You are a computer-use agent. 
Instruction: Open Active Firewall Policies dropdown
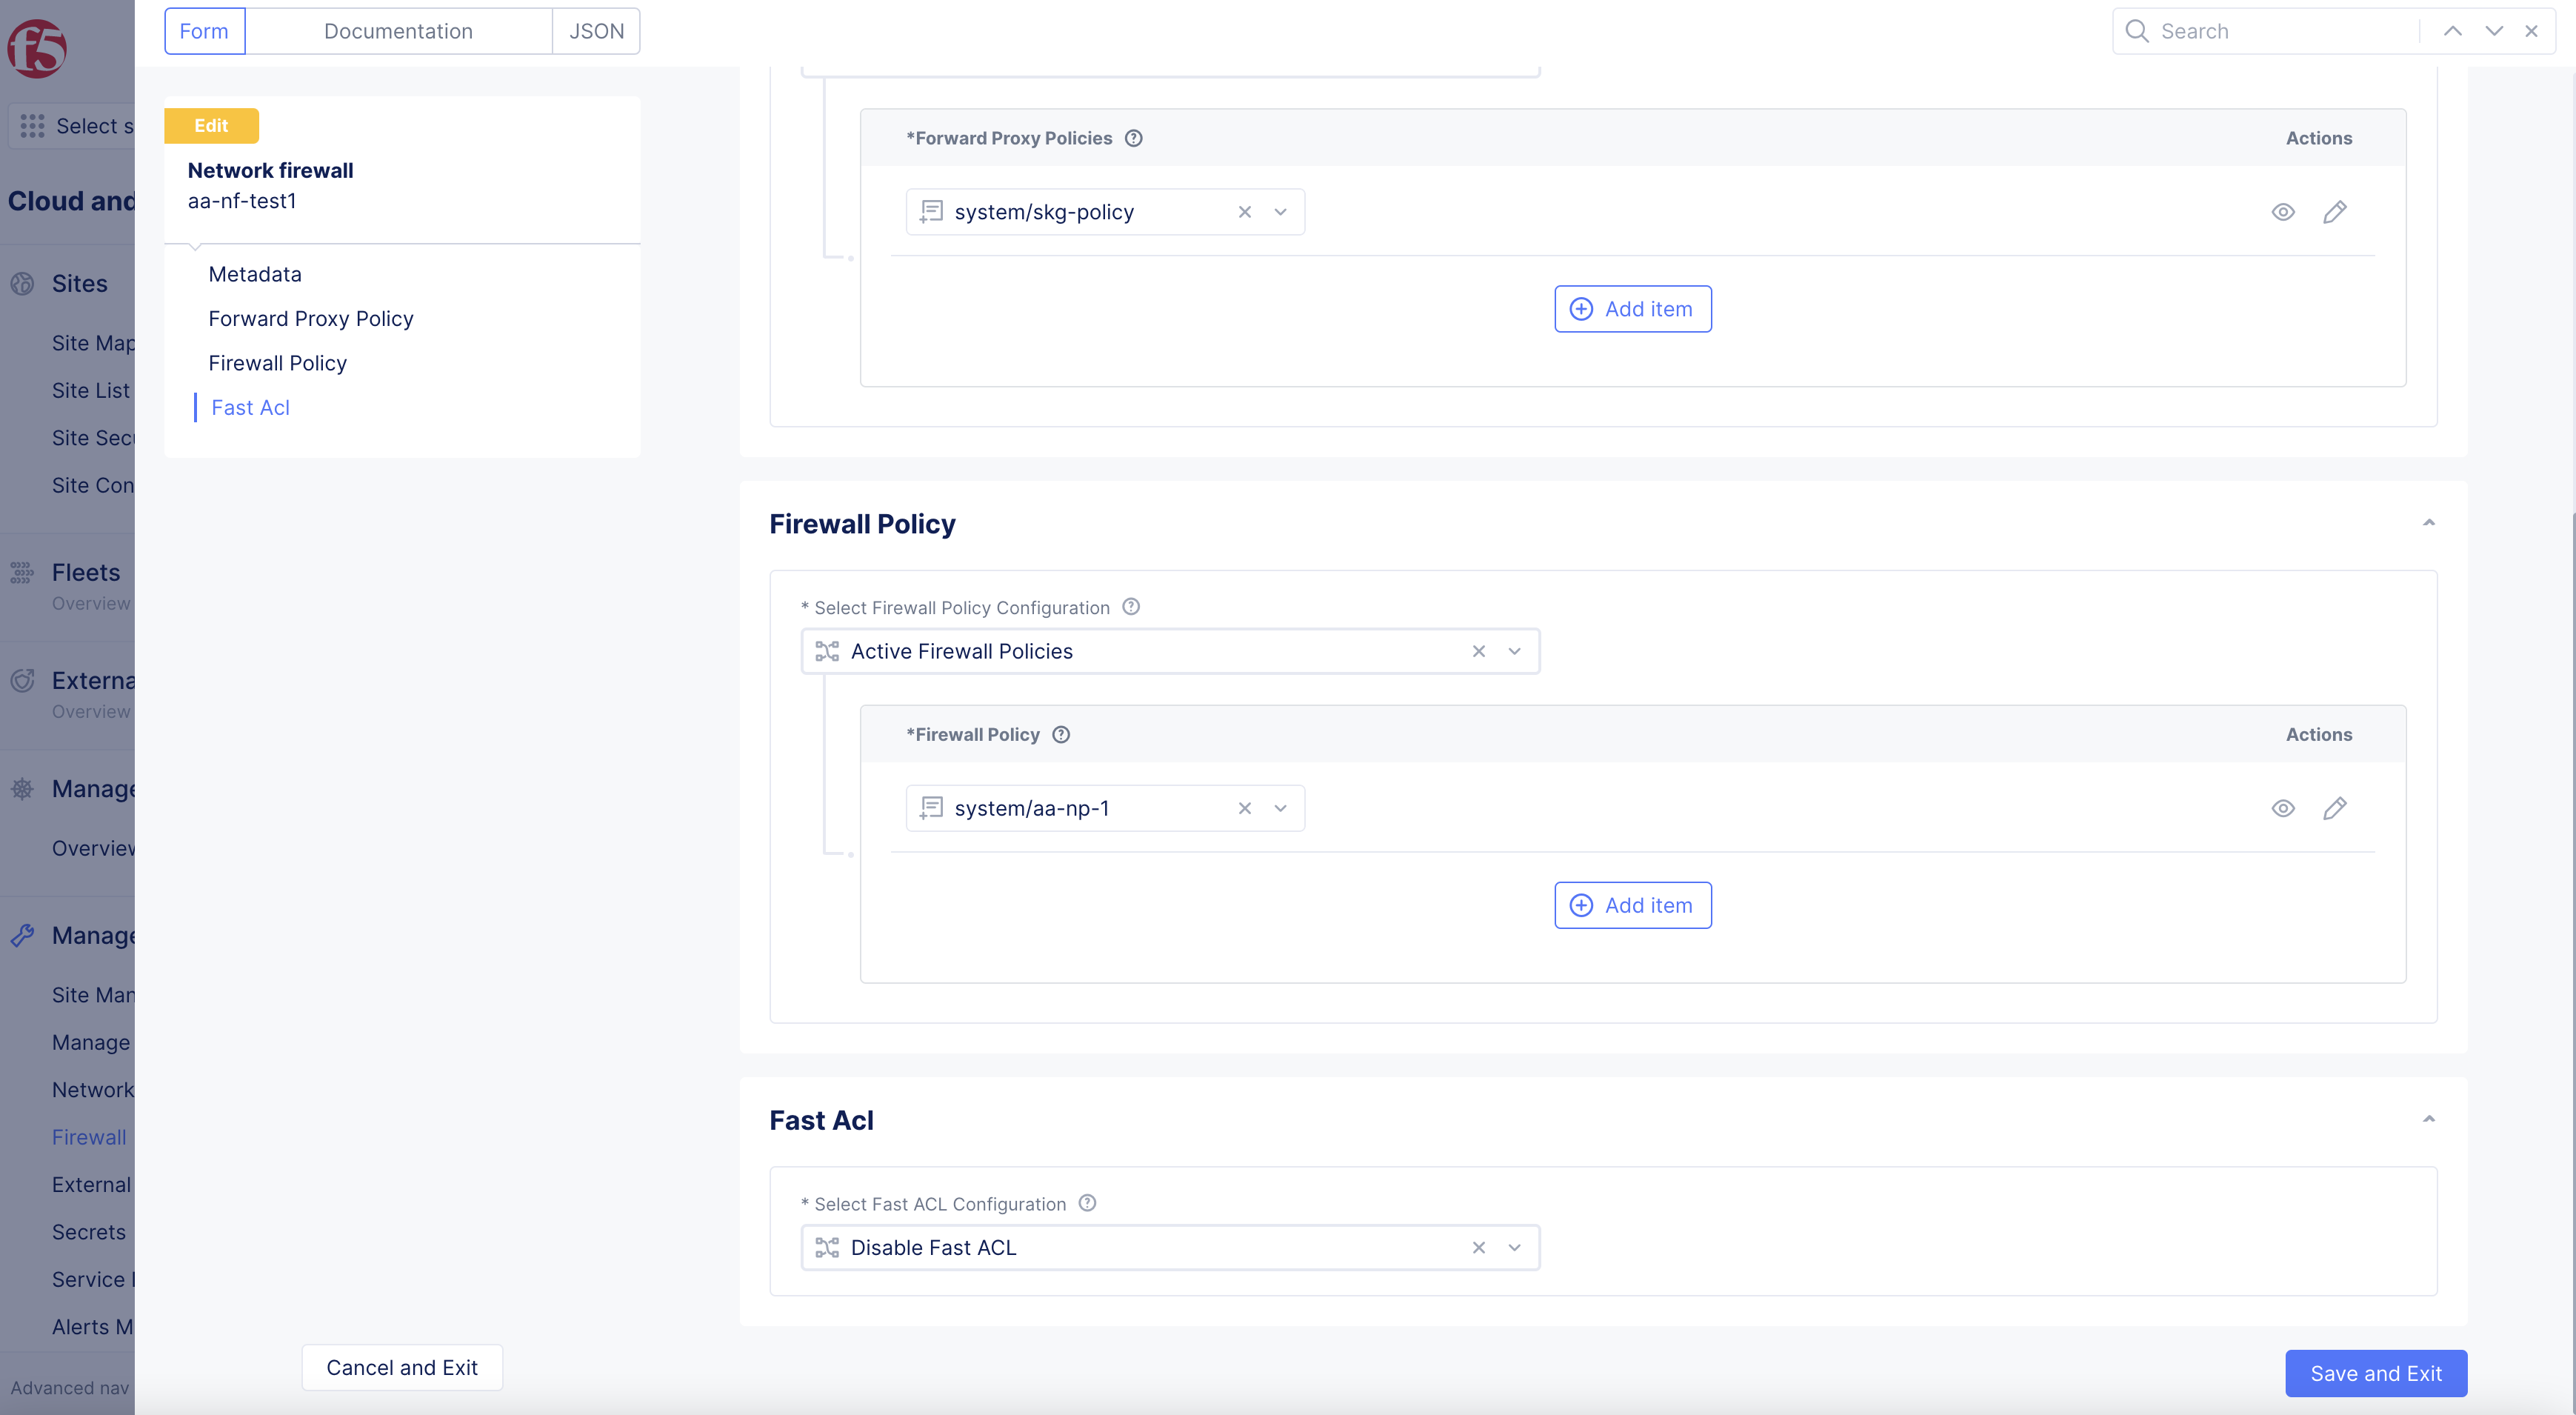click(x=1514, y=651)
